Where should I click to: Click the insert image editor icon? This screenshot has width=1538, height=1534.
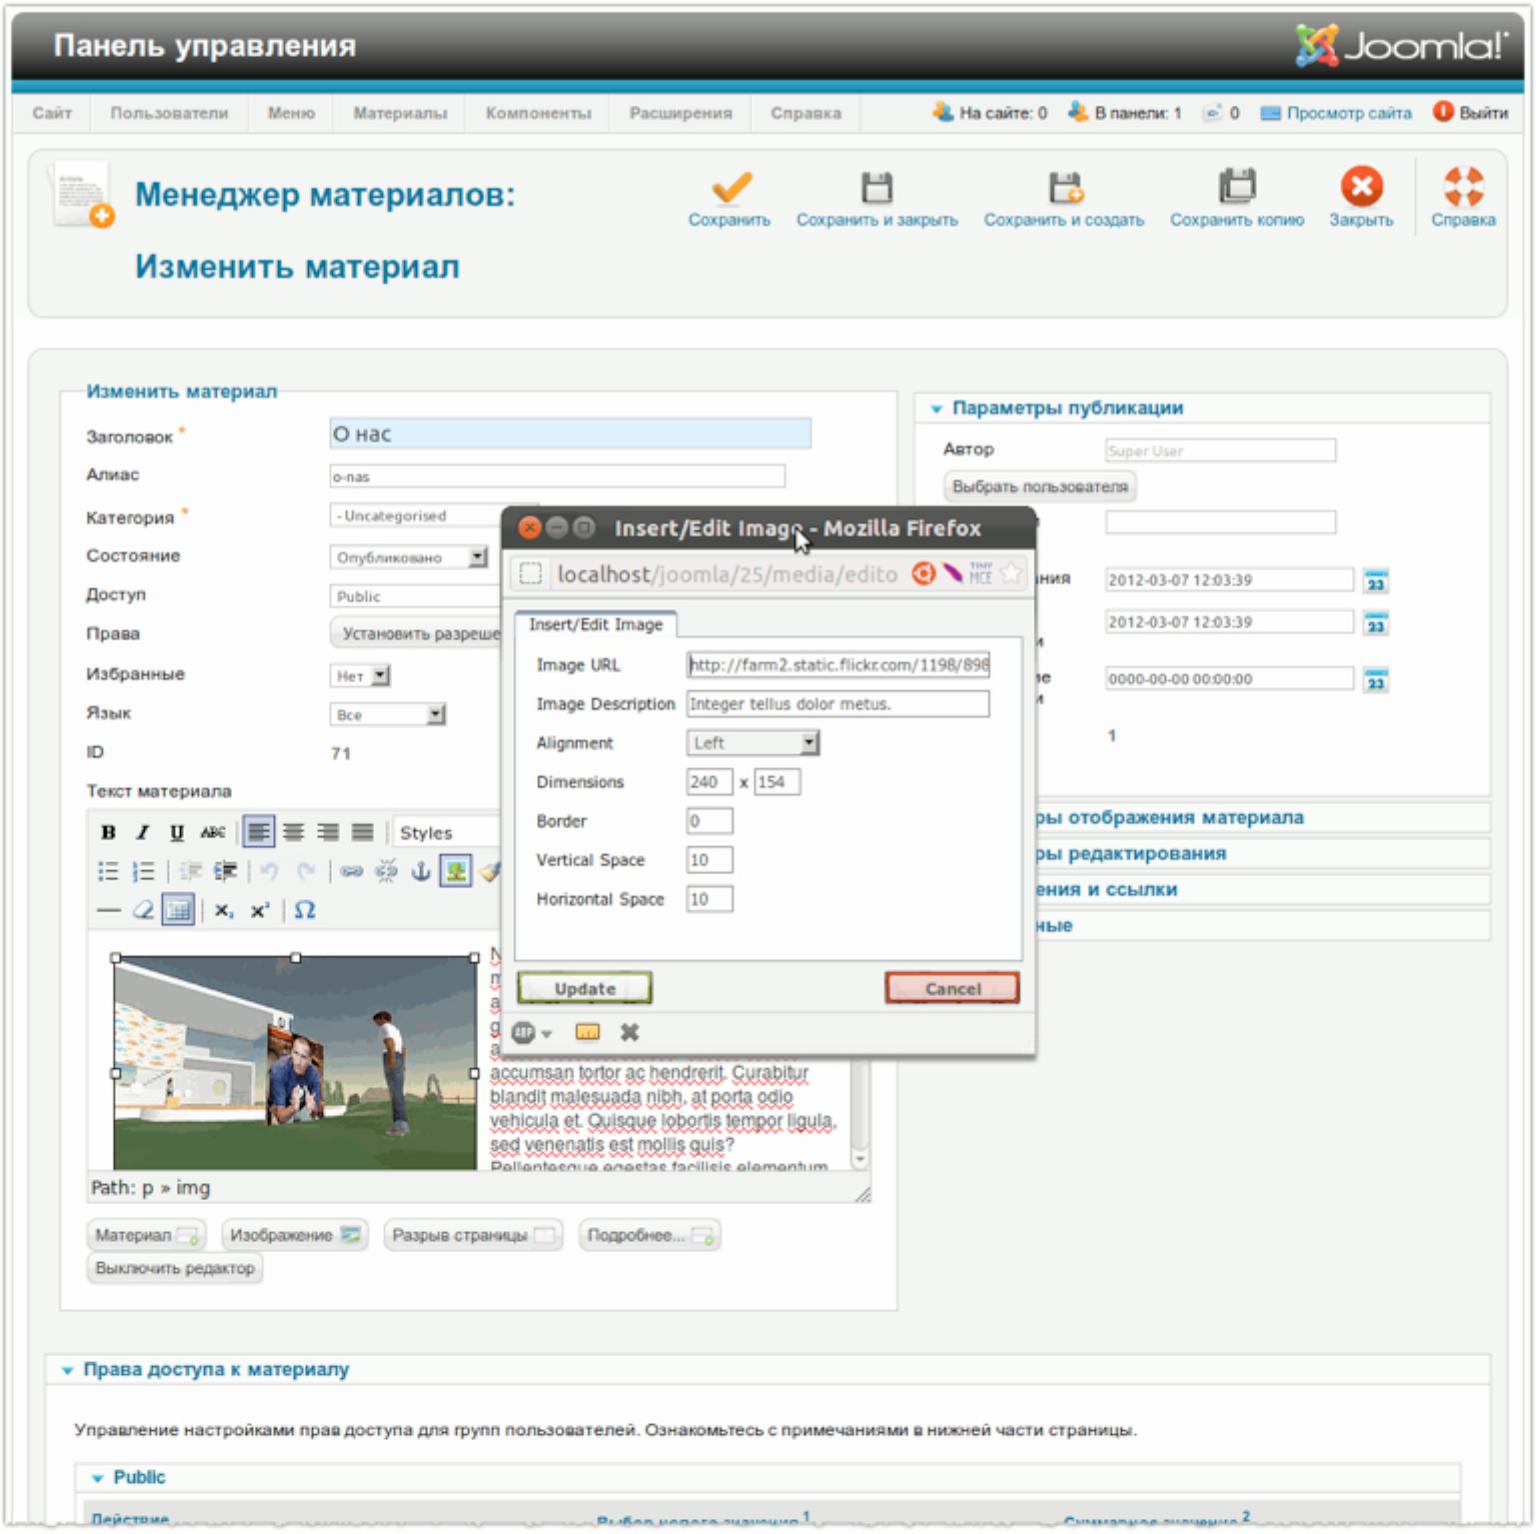point(456,871)
